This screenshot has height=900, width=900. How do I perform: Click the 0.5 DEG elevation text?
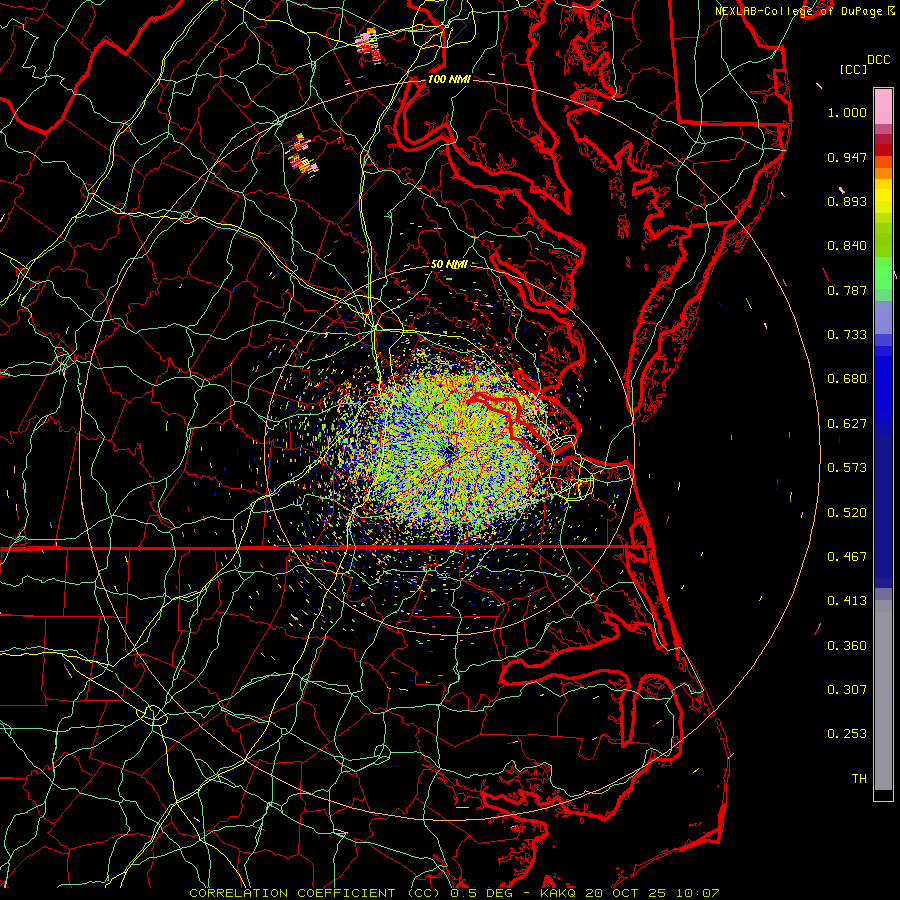click(481, 893)
